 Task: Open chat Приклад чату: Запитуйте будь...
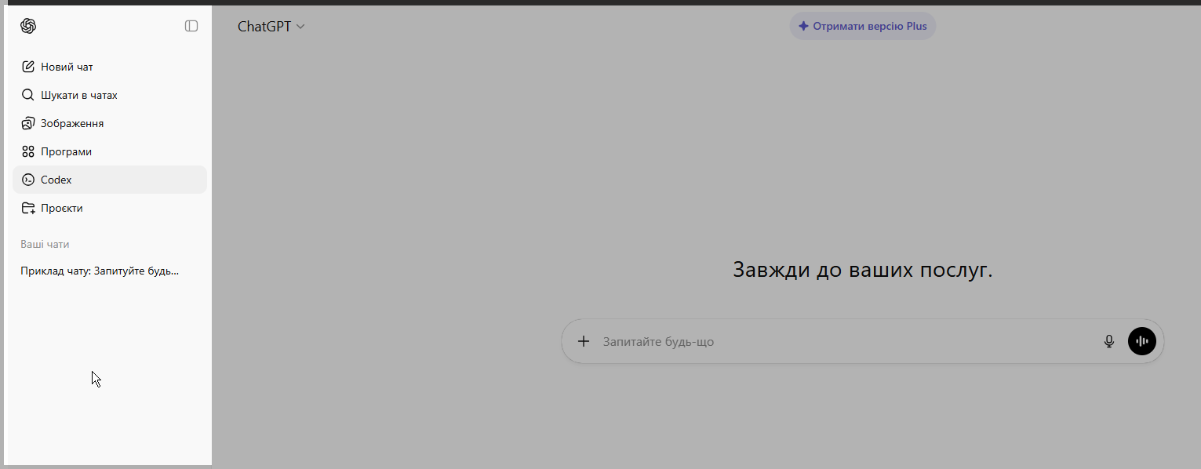pos(100,271)
